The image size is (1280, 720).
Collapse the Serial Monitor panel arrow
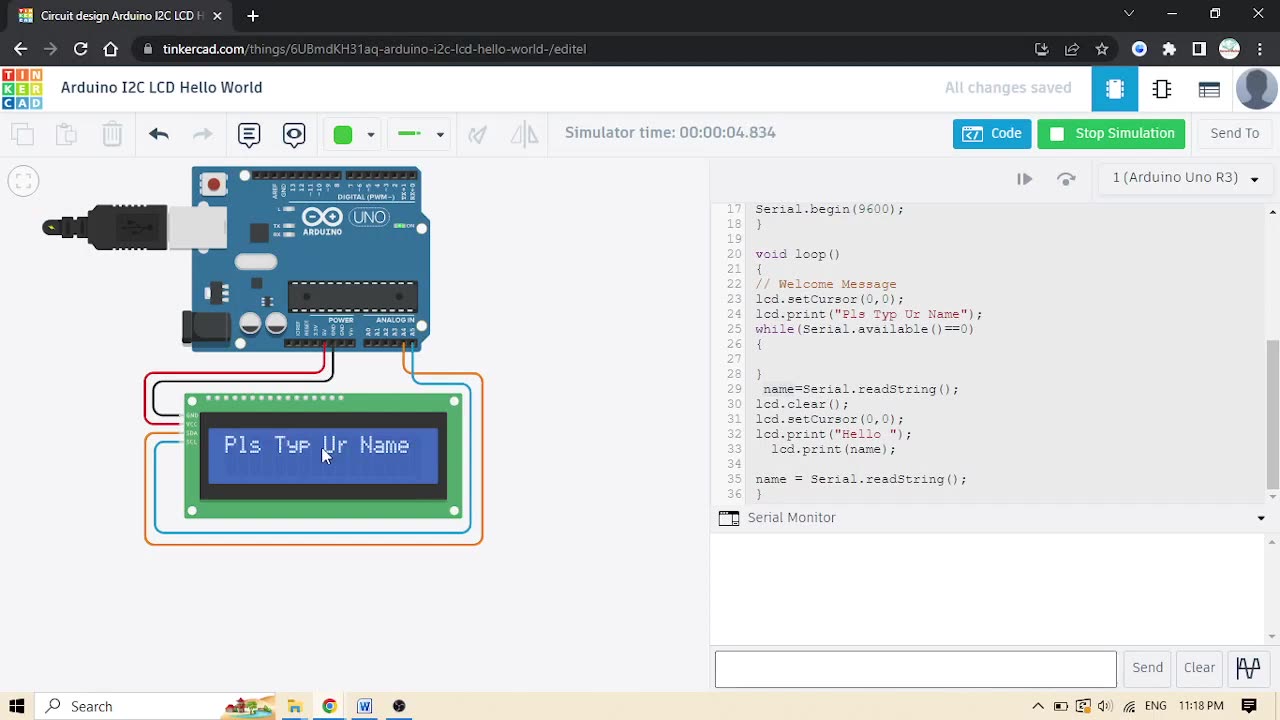coord(1261,518)
